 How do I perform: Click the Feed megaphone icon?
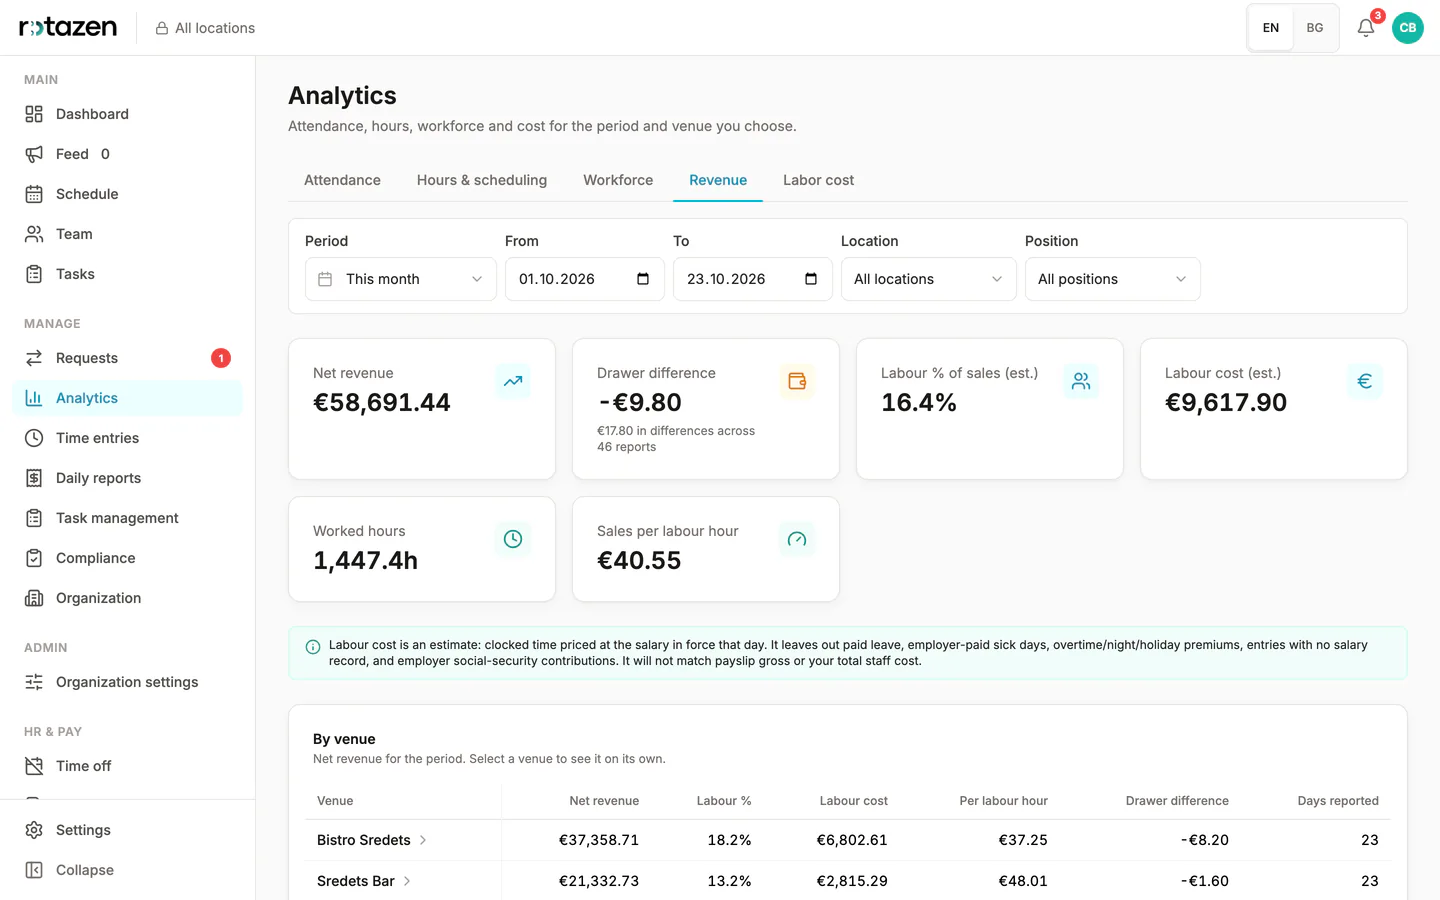34,154
